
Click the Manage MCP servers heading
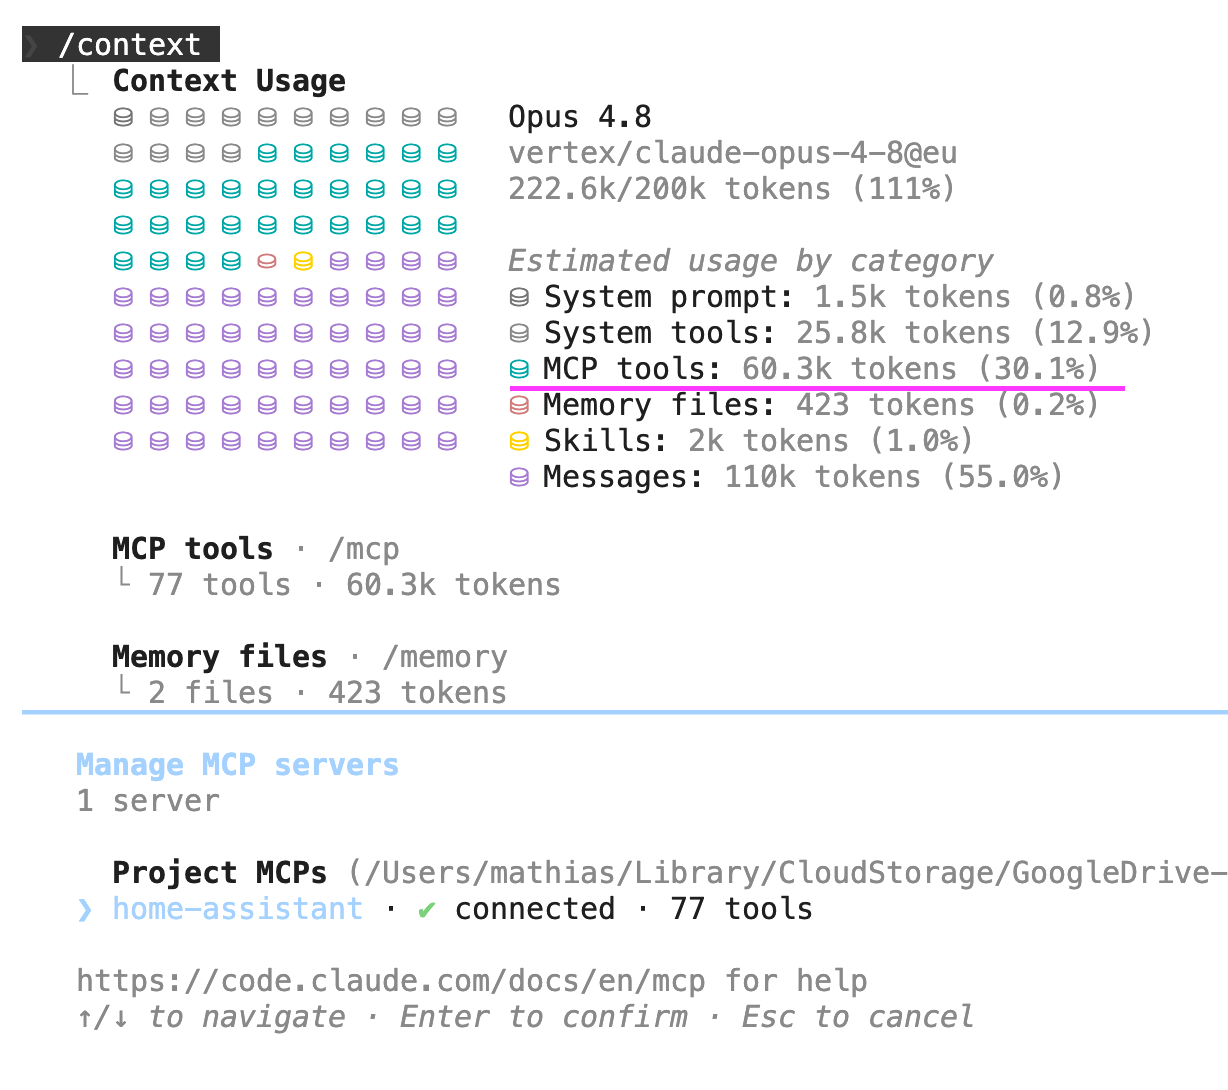coord(238,765)
